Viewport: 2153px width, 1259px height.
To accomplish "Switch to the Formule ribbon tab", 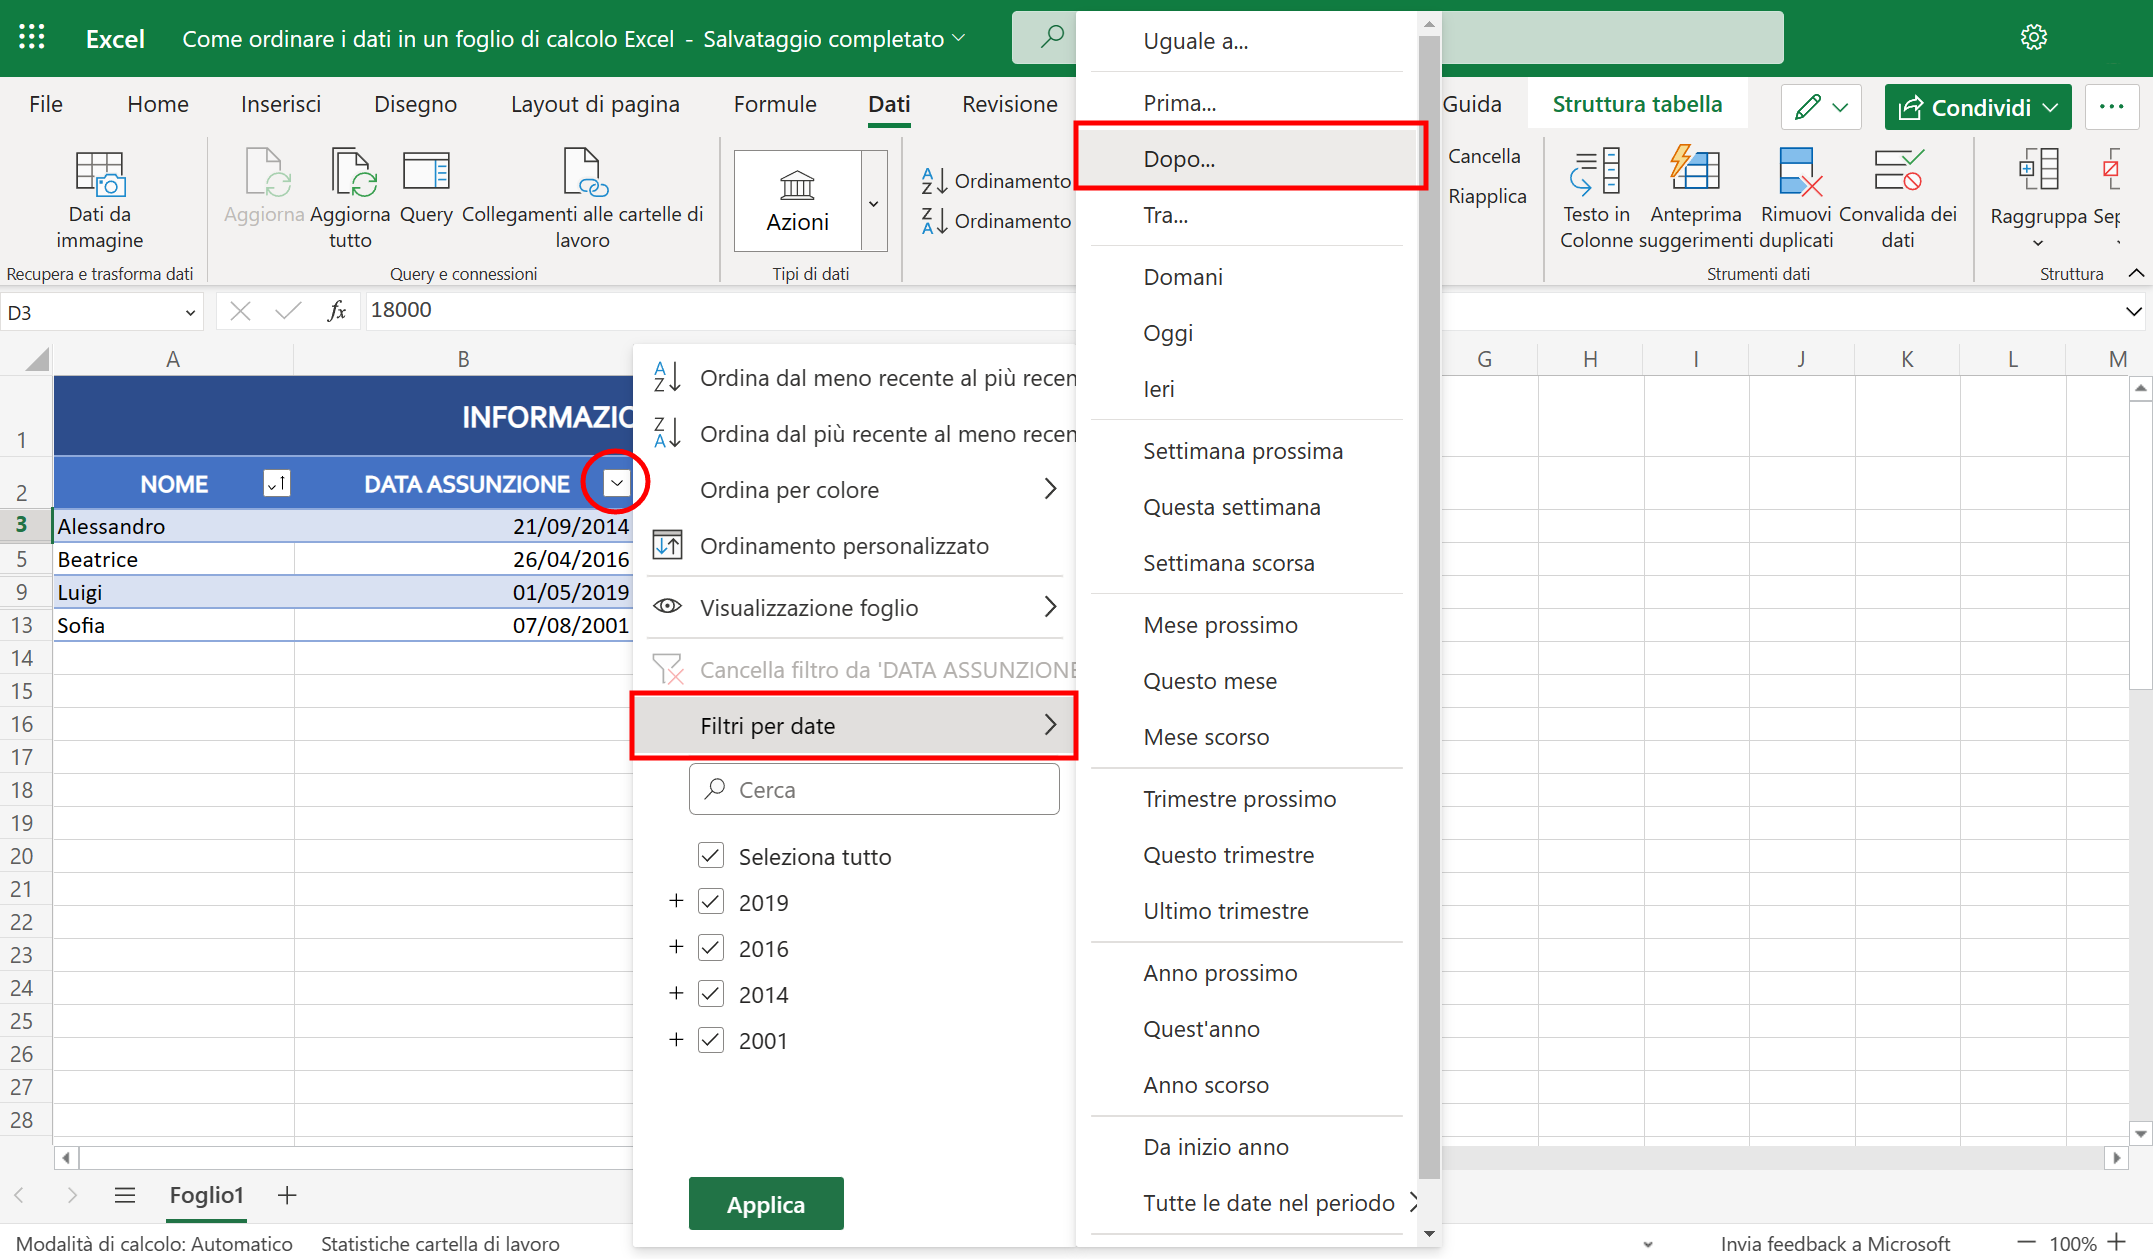I will [774, 104].
